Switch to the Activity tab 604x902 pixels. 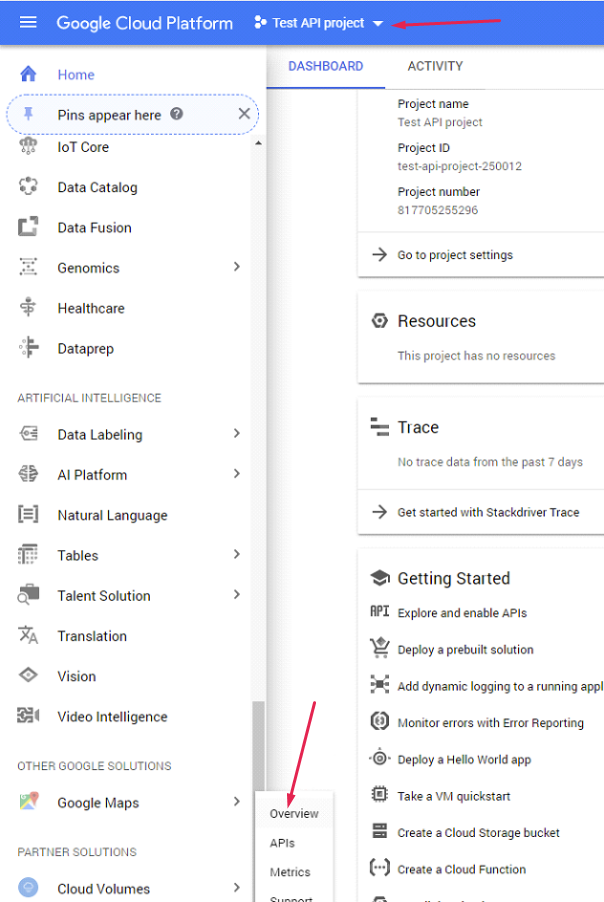pos(435,66)
